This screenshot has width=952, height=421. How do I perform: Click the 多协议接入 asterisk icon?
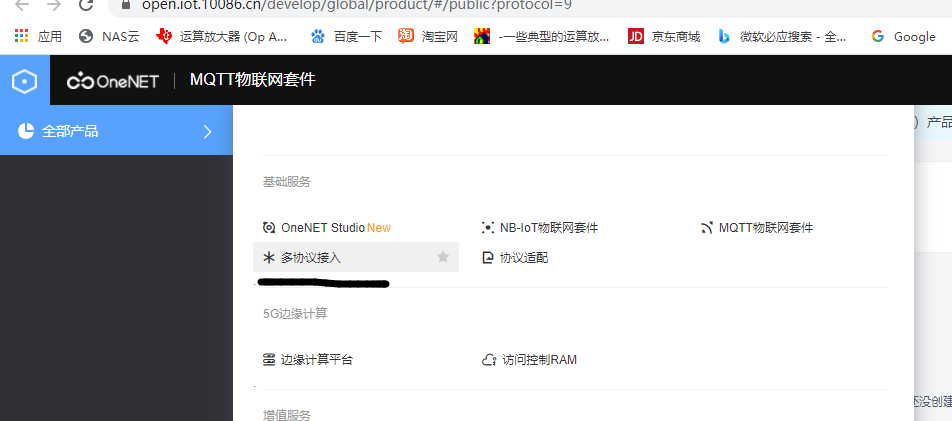click(x=269, y=258)
